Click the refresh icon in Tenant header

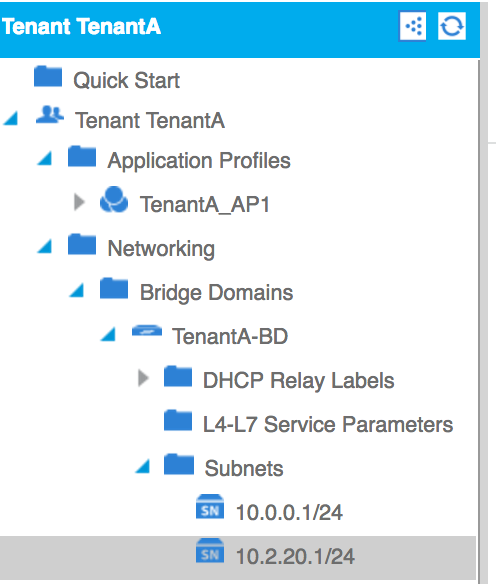point(452,26)
